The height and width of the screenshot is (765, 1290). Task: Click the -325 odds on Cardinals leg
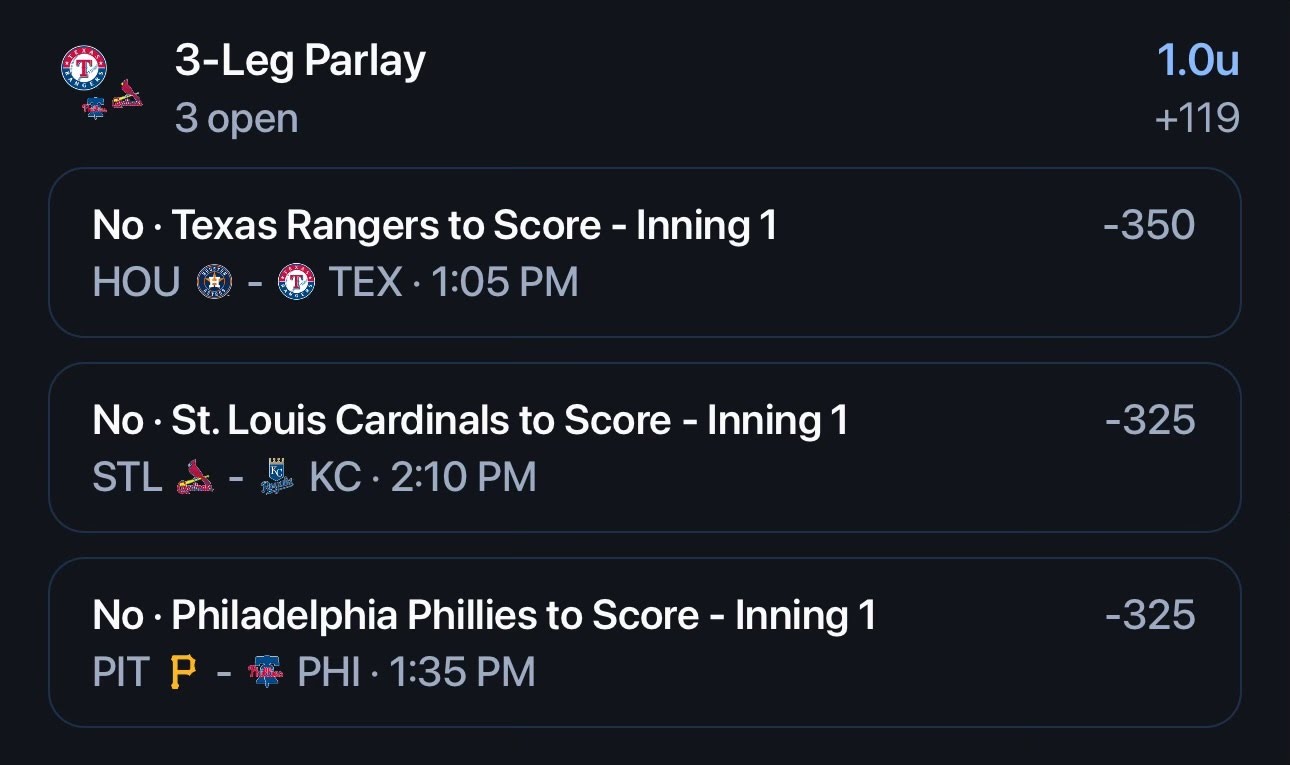point(1150,420)
